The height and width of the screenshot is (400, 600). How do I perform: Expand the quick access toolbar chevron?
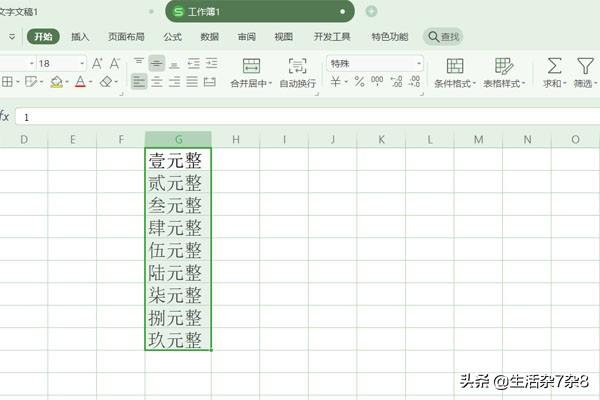(x=12, y=37)
